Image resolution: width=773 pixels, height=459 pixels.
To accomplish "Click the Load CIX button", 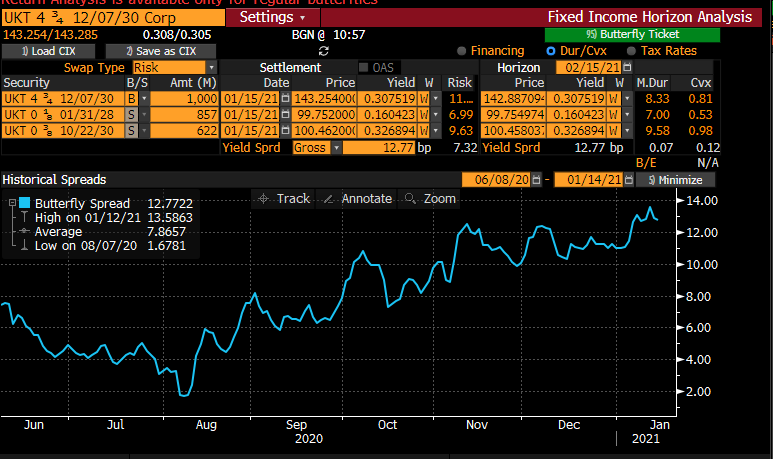I will 48,51.
